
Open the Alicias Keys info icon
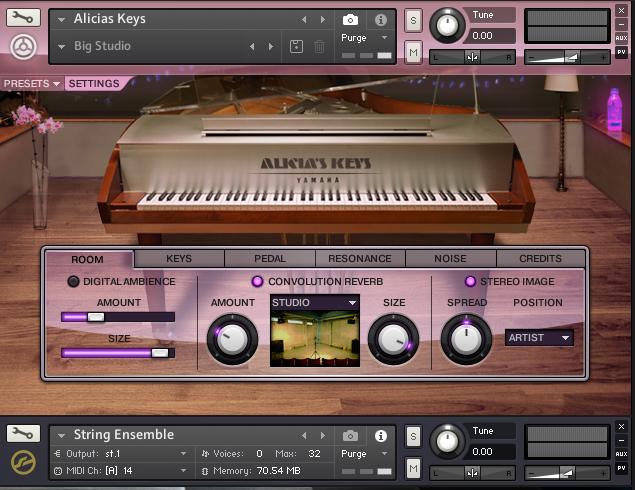click(381, 19)
